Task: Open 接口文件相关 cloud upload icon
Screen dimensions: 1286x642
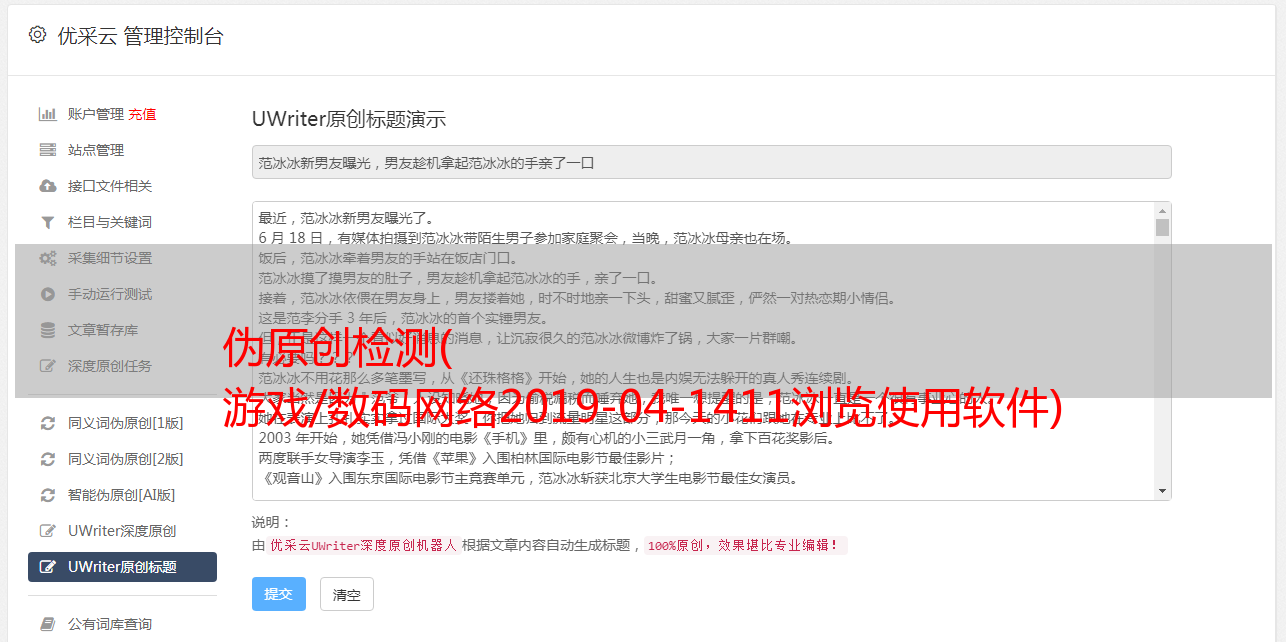Action: pyautogui.click(x=47, y=186)
